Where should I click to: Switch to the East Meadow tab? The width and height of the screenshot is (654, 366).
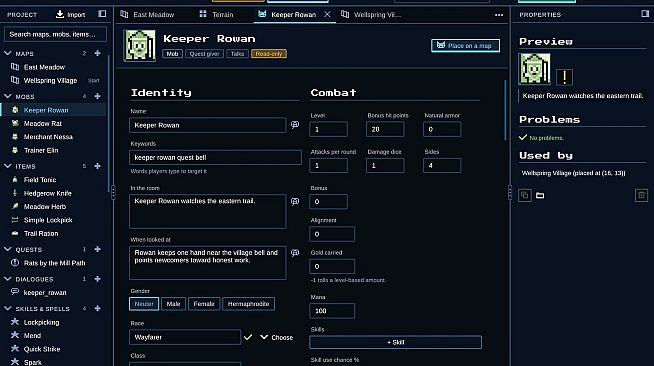point(147,15)
